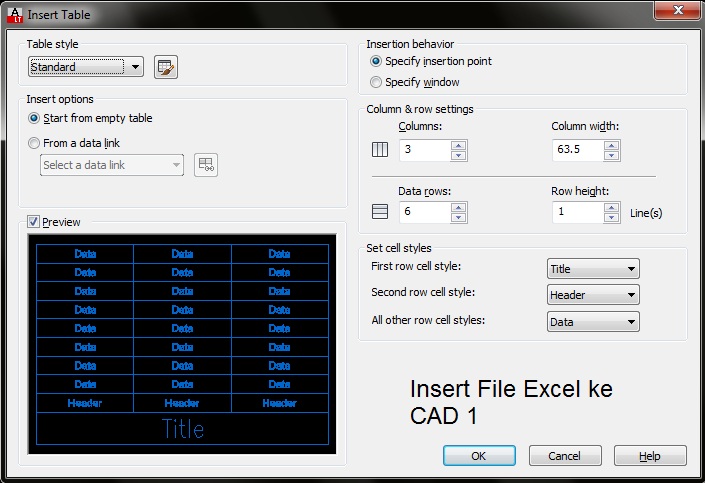Decrease the Columns count

click(x=459, y=156)
